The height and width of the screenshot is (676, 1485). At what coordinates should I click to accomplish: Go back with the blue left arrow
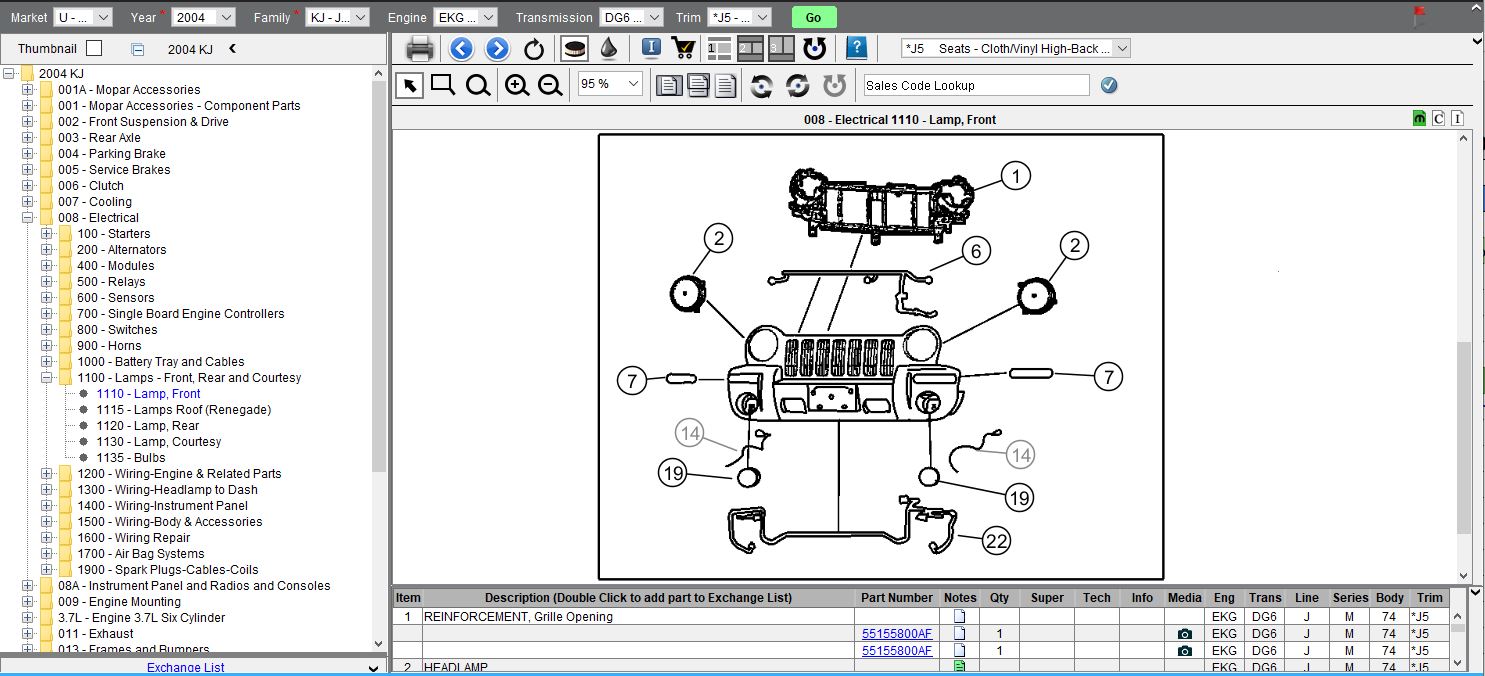click(461, 48)
